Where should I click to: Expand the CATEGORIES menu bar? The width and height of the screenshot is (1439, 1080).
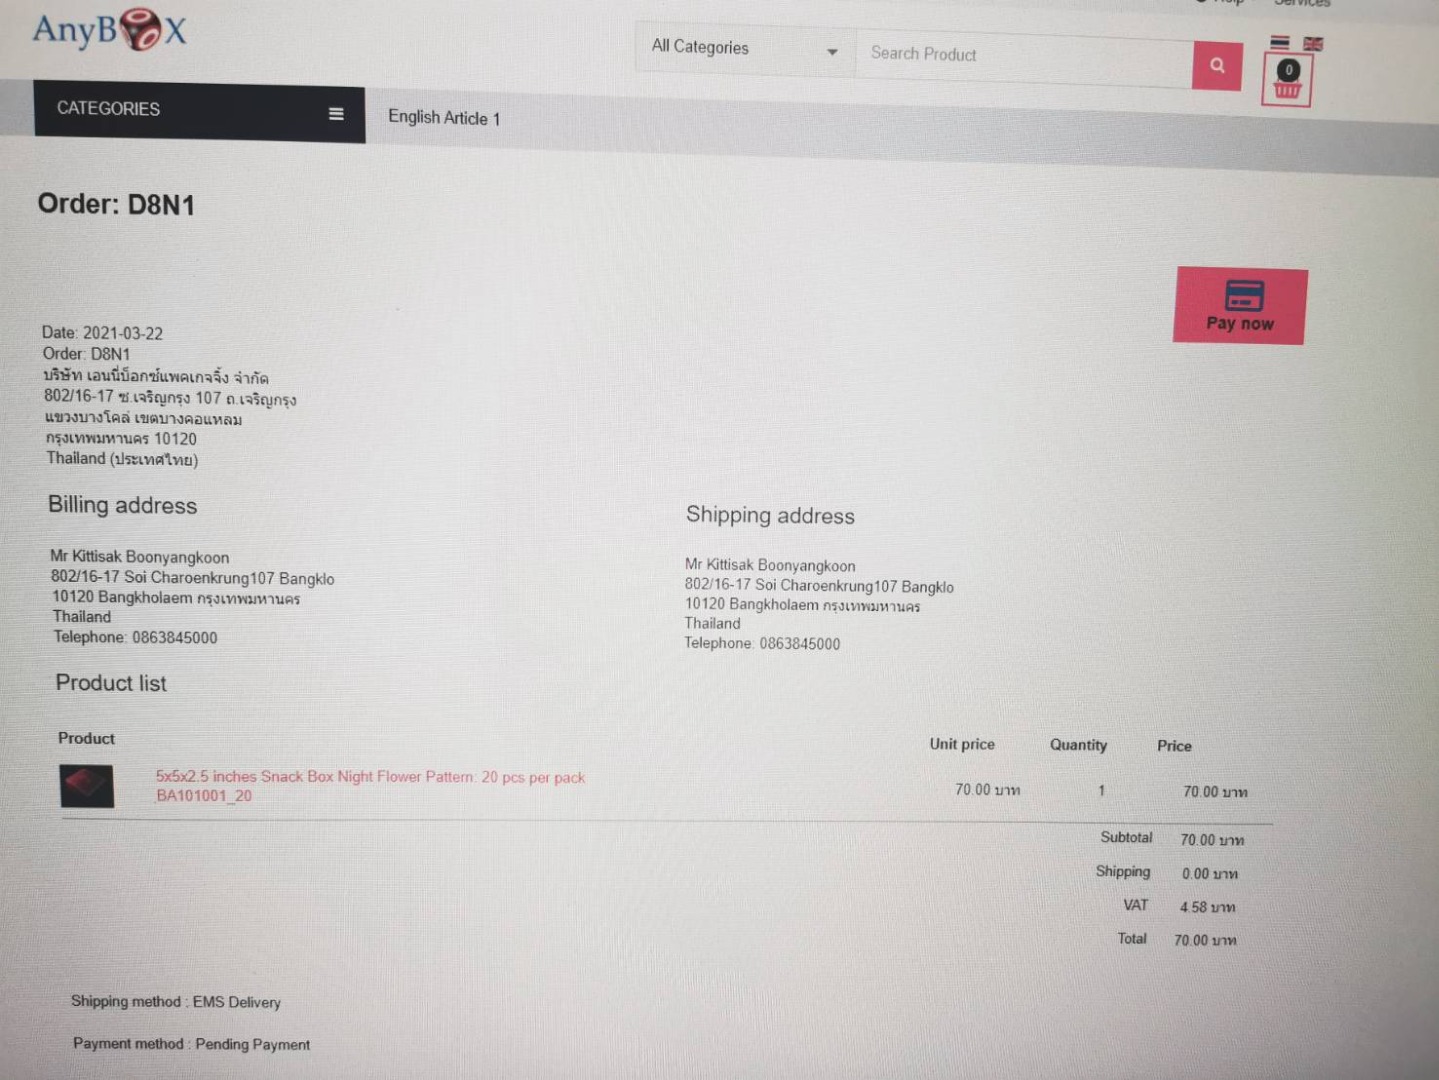pyautogui.click(x=199, y=111)
